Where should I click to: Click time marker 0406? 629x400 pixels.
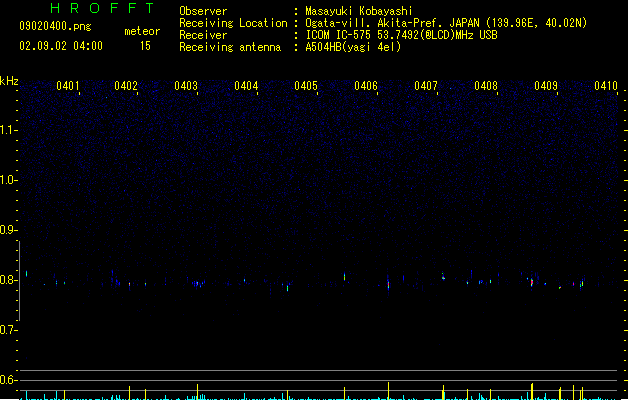coord(366,86)
